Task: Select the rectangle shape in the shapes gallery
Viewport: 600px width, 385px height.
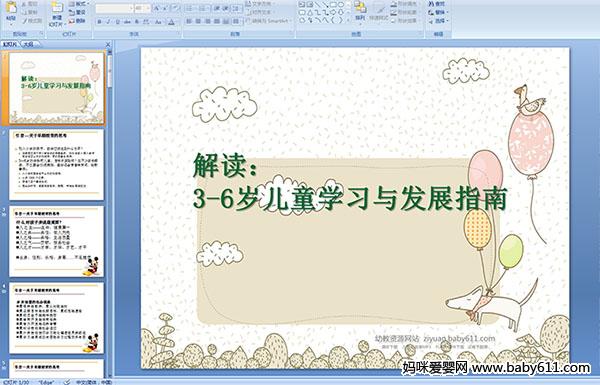Action: pos(333,5)
